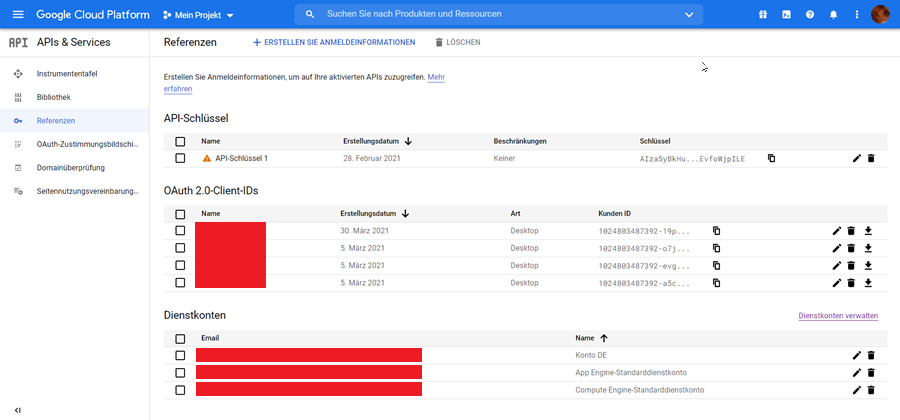The image size is (900, 420).
Task: Edit API-Schlüssel 1 with pencil icon
Action: 857,158
